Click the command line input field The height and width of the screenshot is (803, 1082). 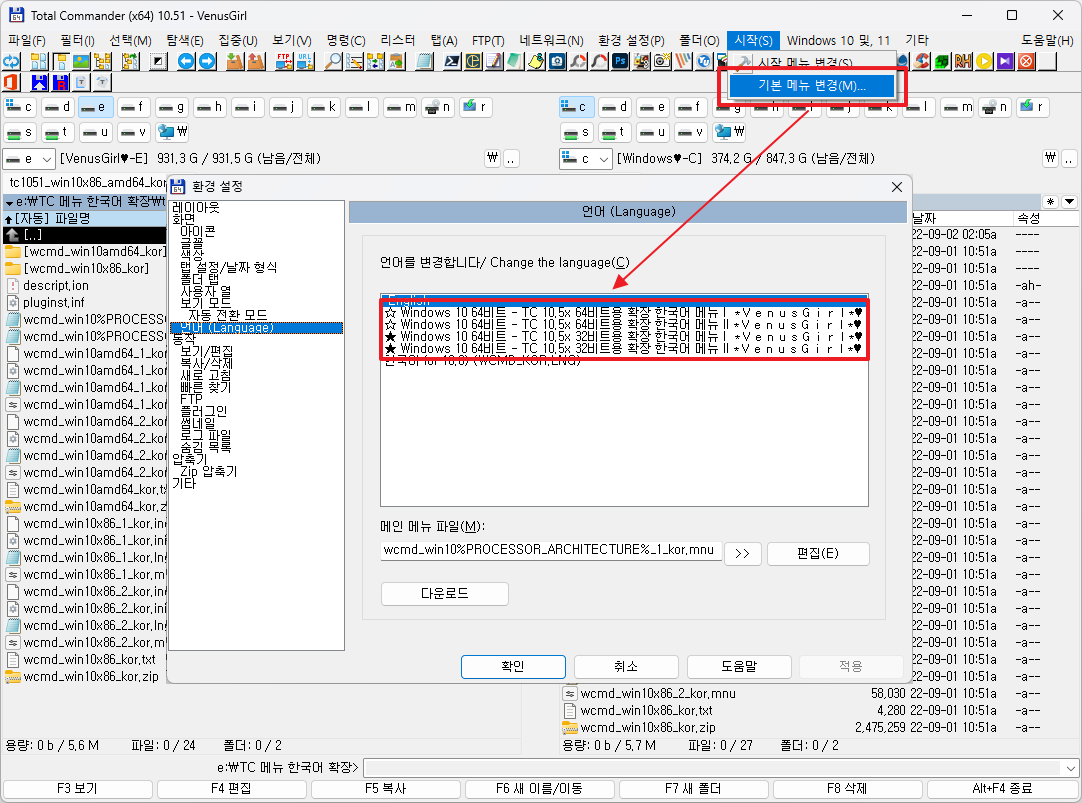[x=713, y=768]
